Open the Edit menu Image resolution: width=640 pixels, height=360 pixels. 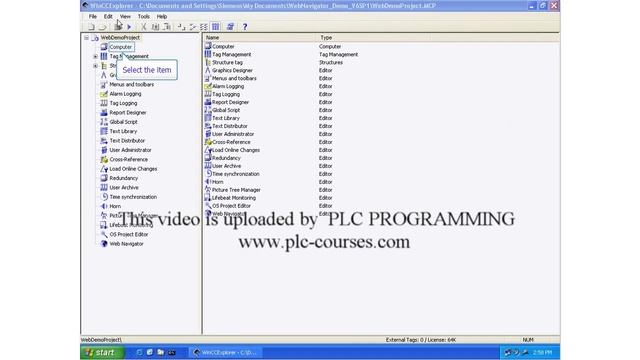[108, 17]
